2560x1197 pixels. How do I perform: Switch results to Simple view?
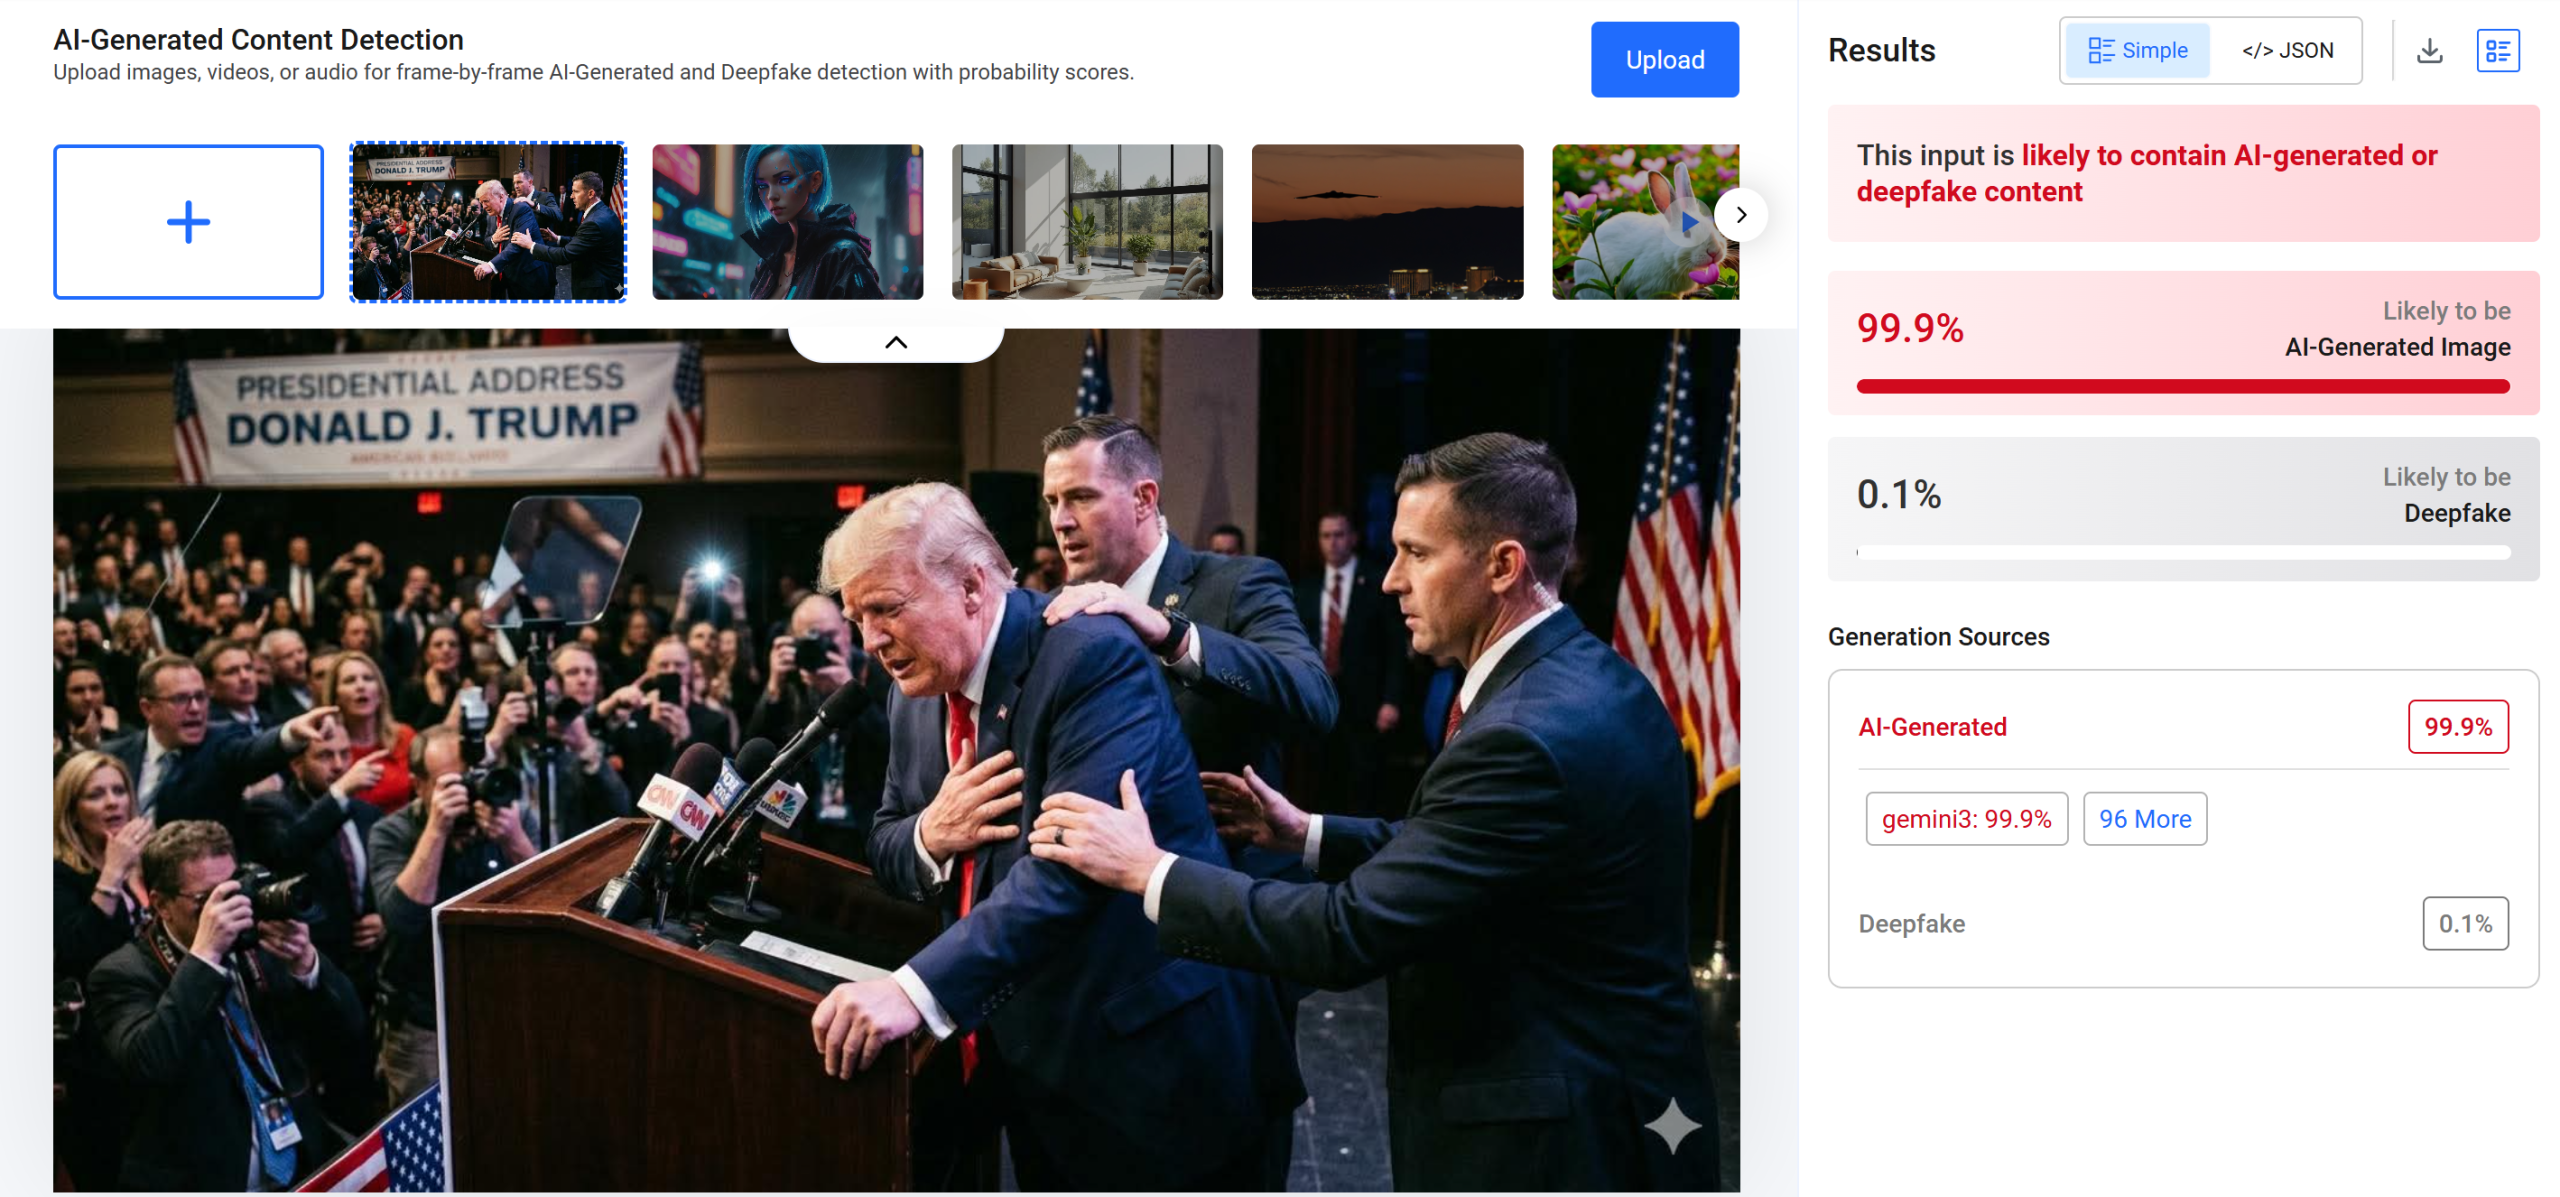pos(2137,50)
